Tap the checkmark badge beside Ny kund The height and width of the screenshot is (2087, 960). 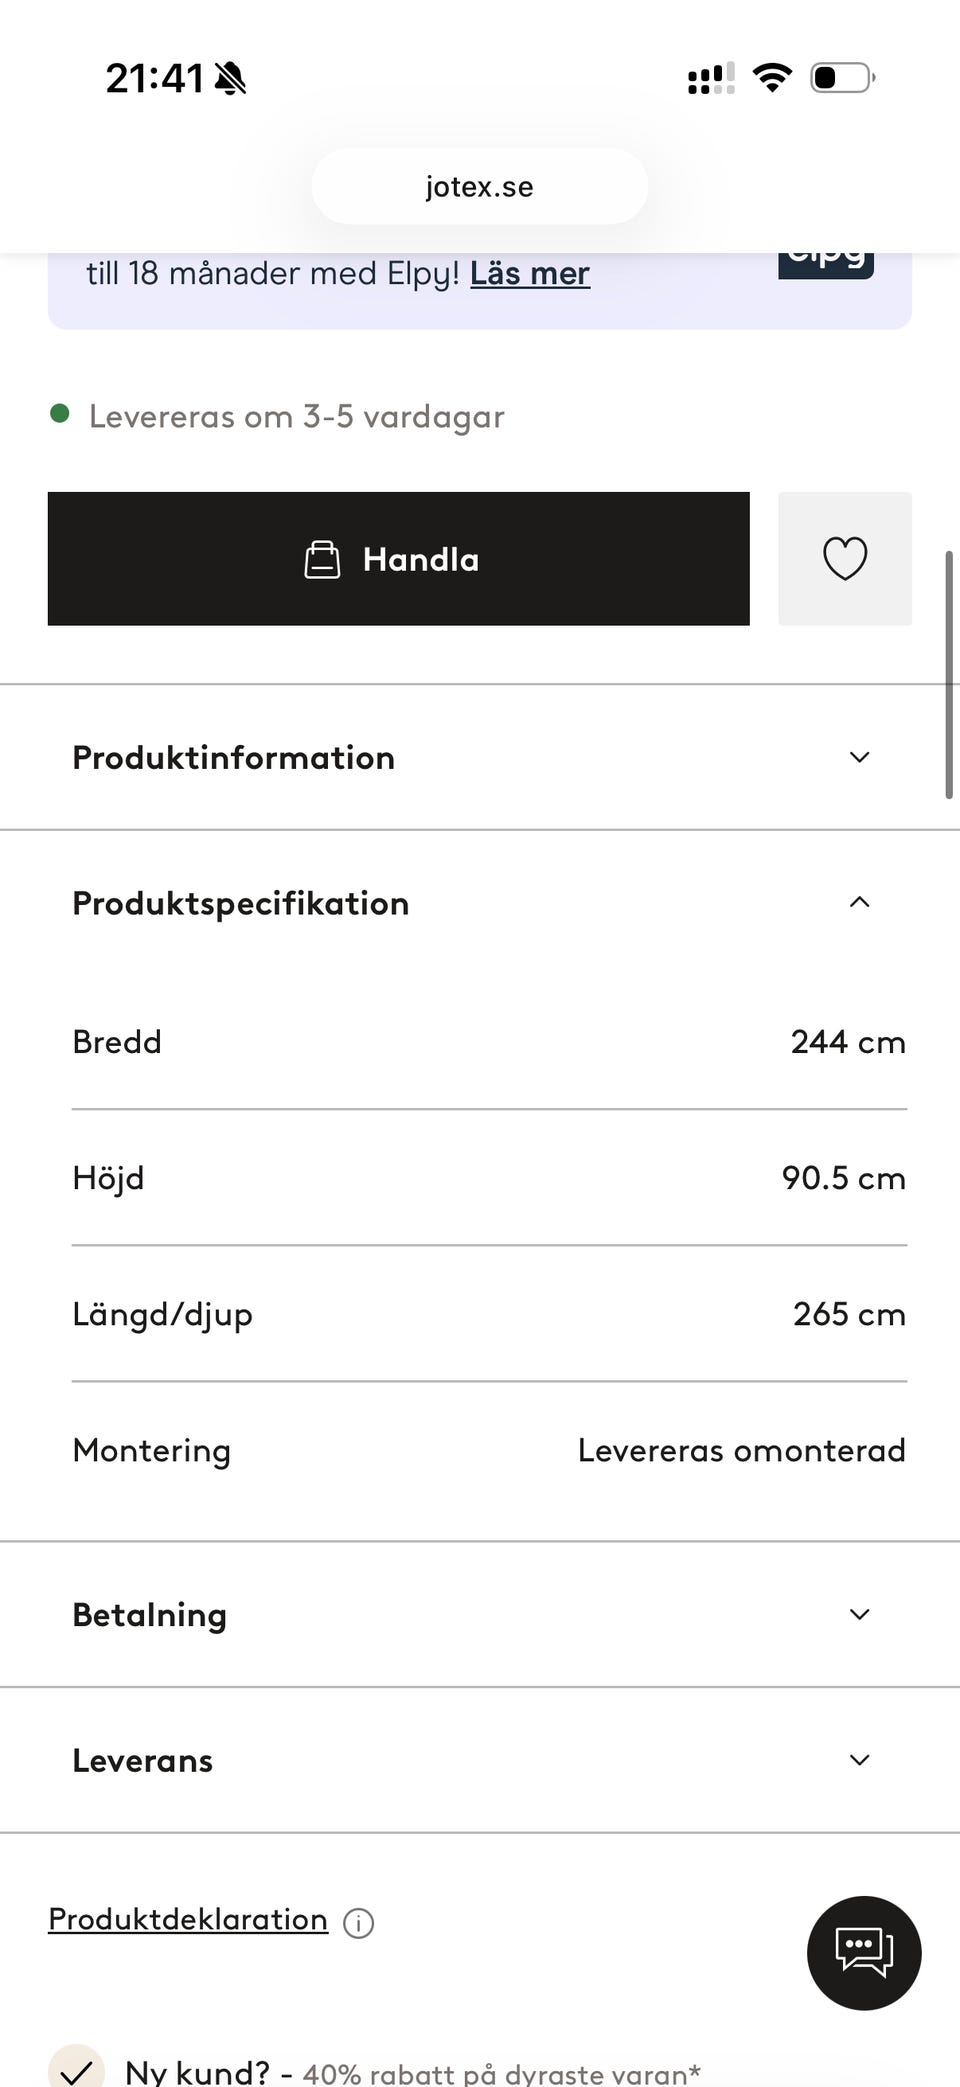(76, 2068)
